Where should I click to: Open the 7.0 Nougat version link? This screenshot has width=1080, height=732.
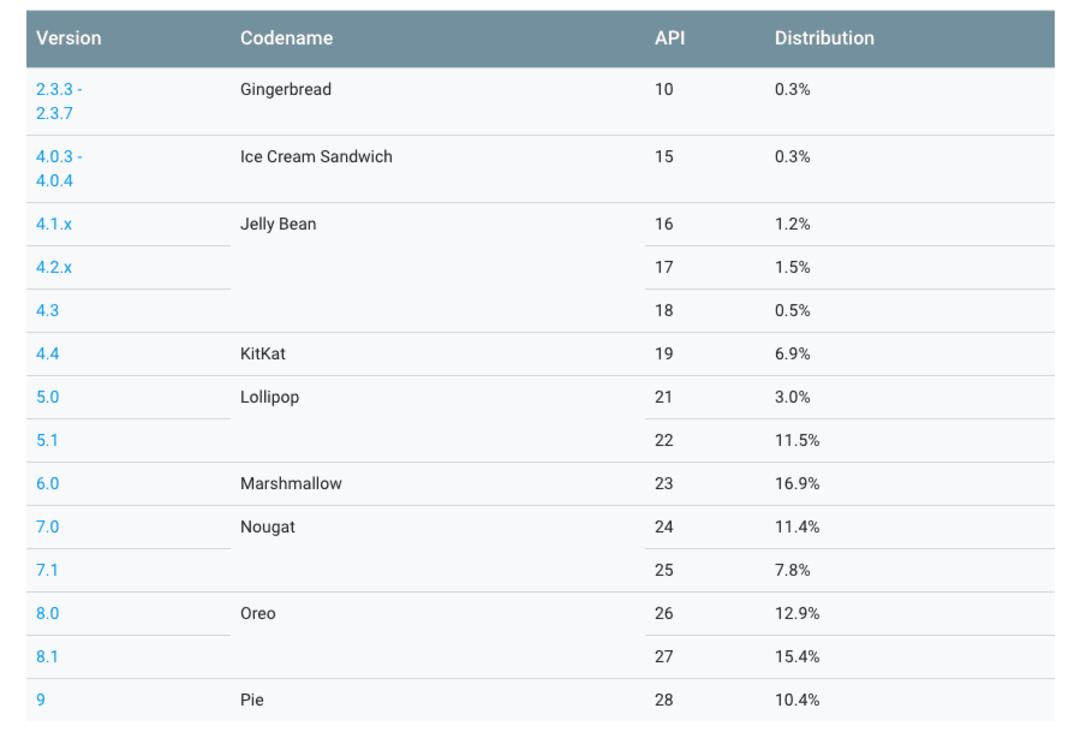(48, 527)
